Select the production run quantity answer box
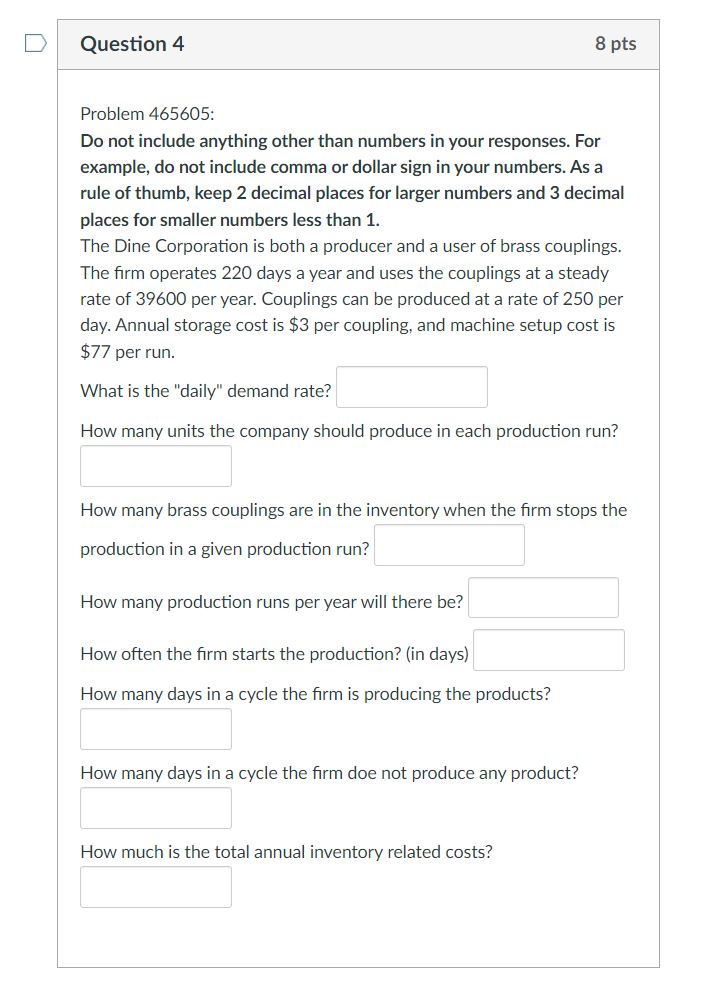The image size is (707, 984). pos(155,464)
